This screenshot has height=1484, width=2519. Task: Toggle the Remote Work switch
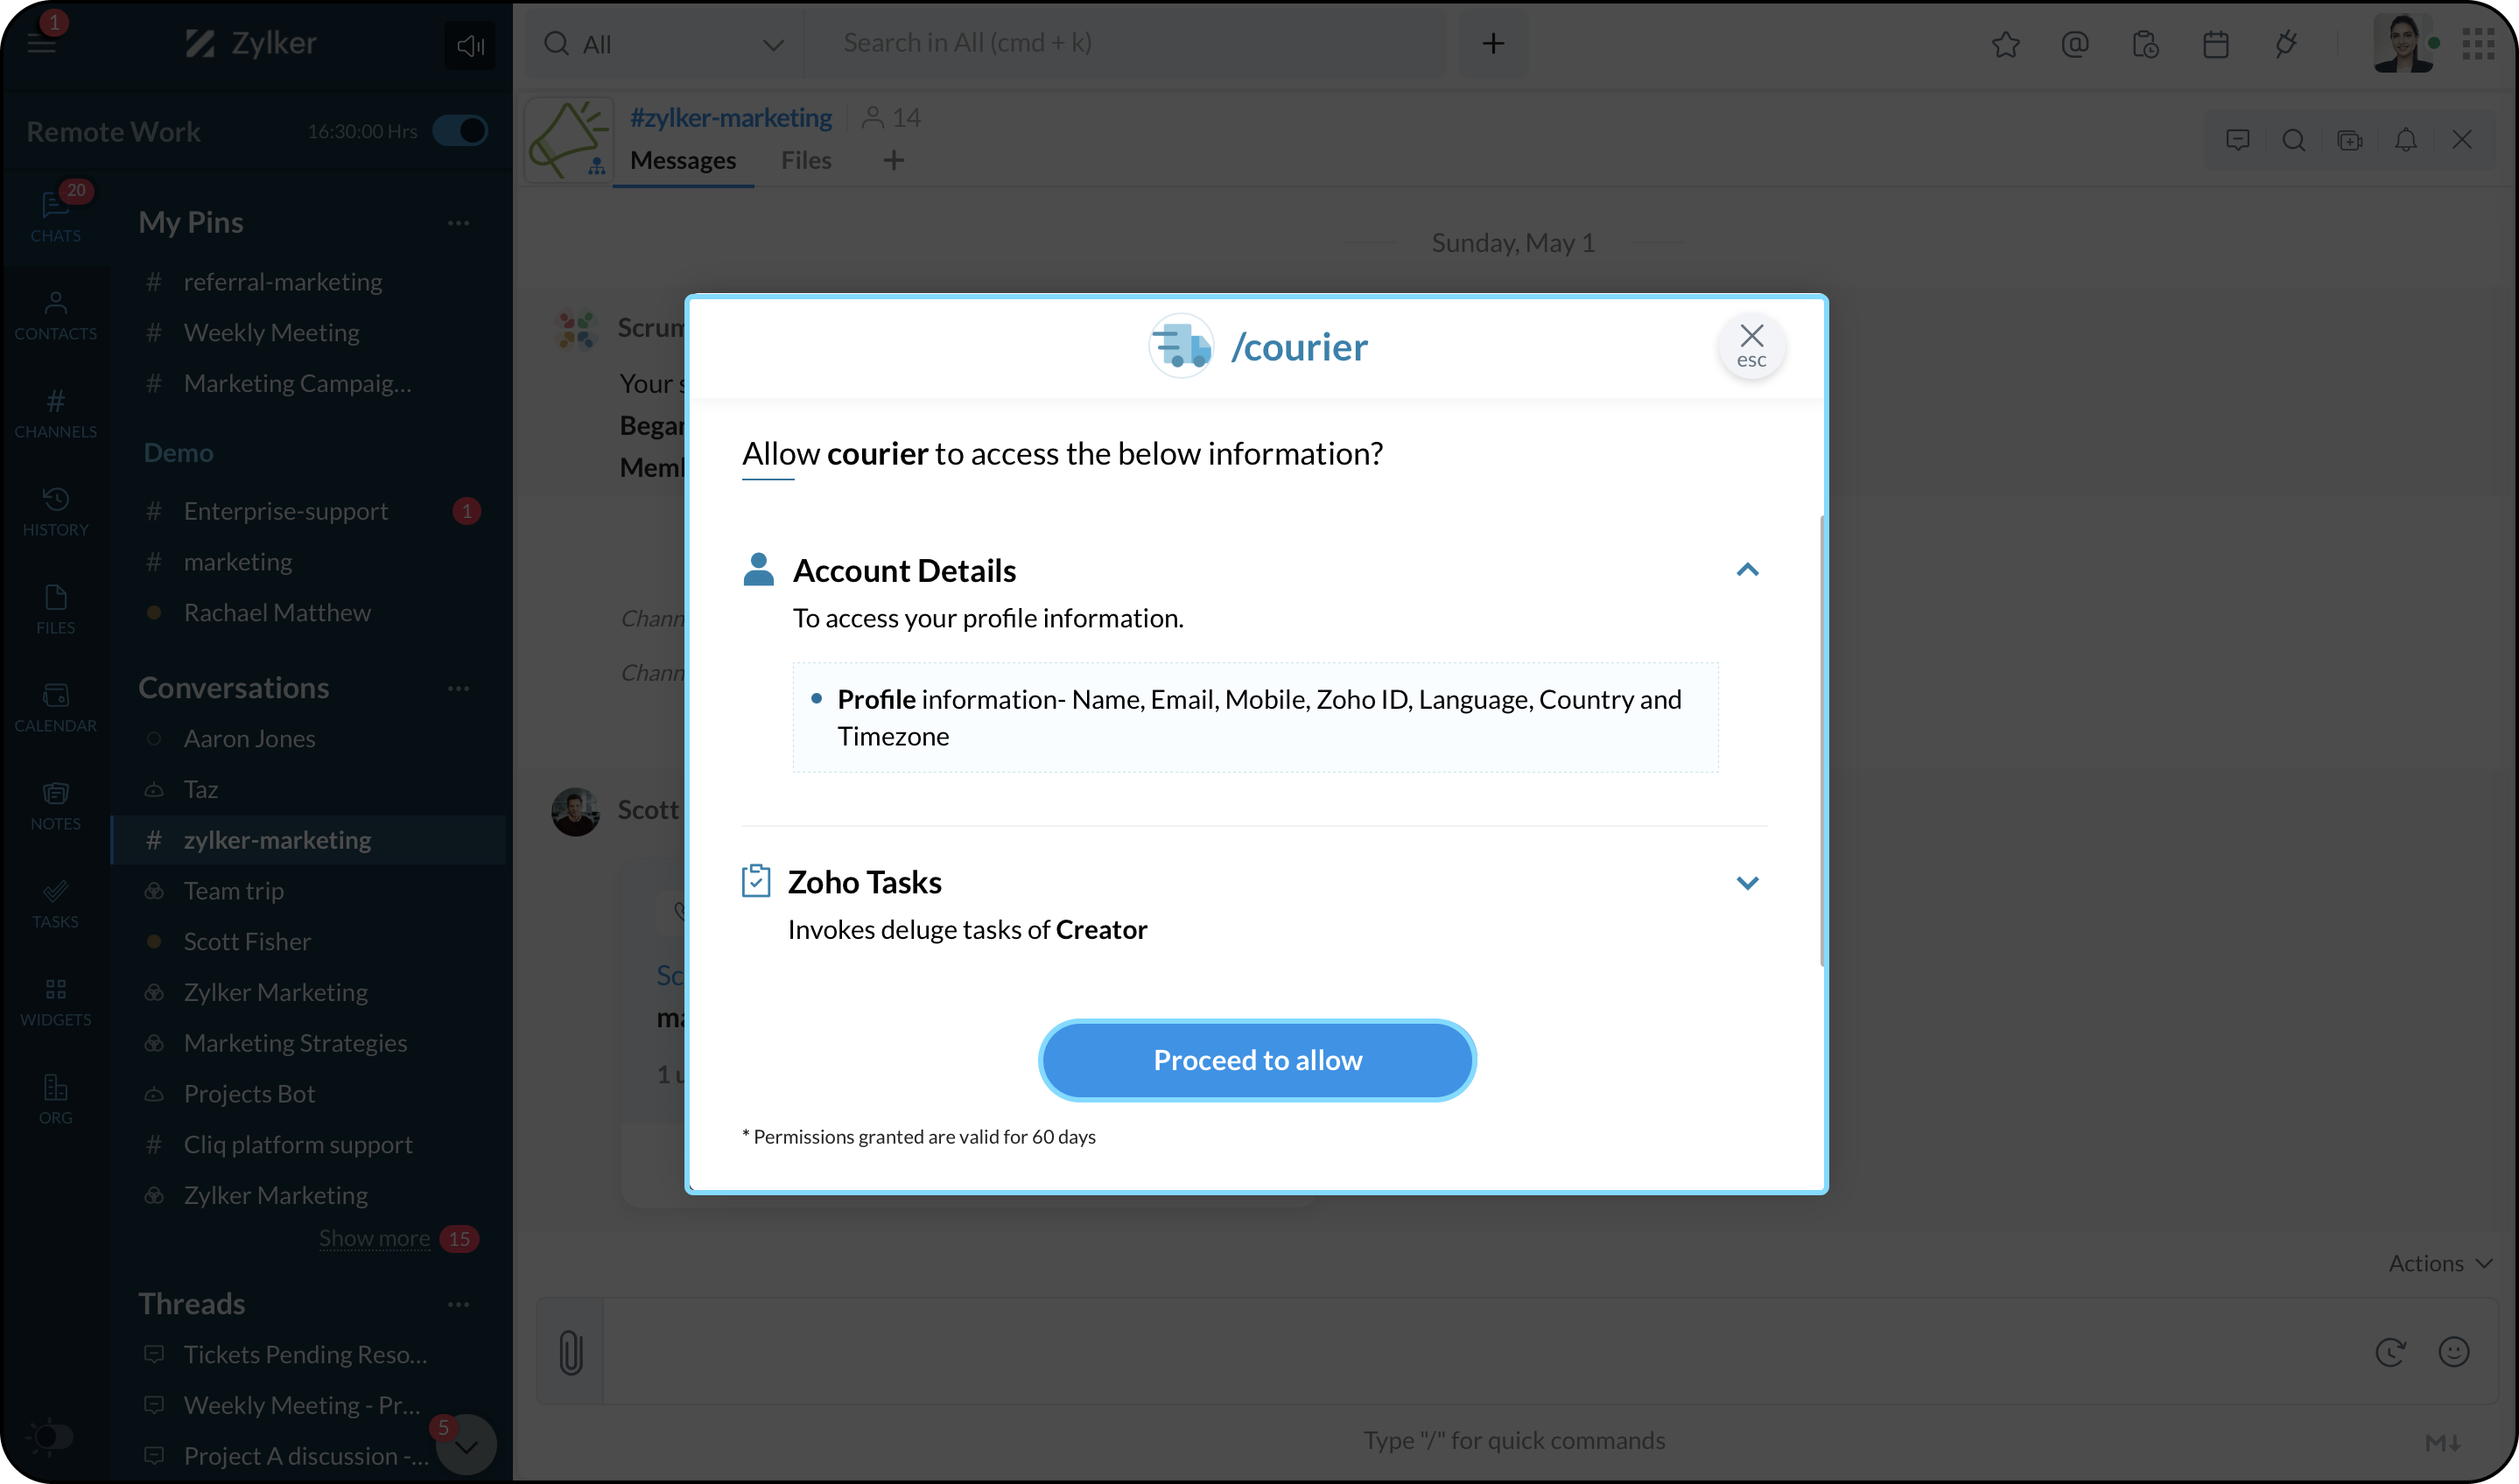pyautogui.click(x=460, y=131)
